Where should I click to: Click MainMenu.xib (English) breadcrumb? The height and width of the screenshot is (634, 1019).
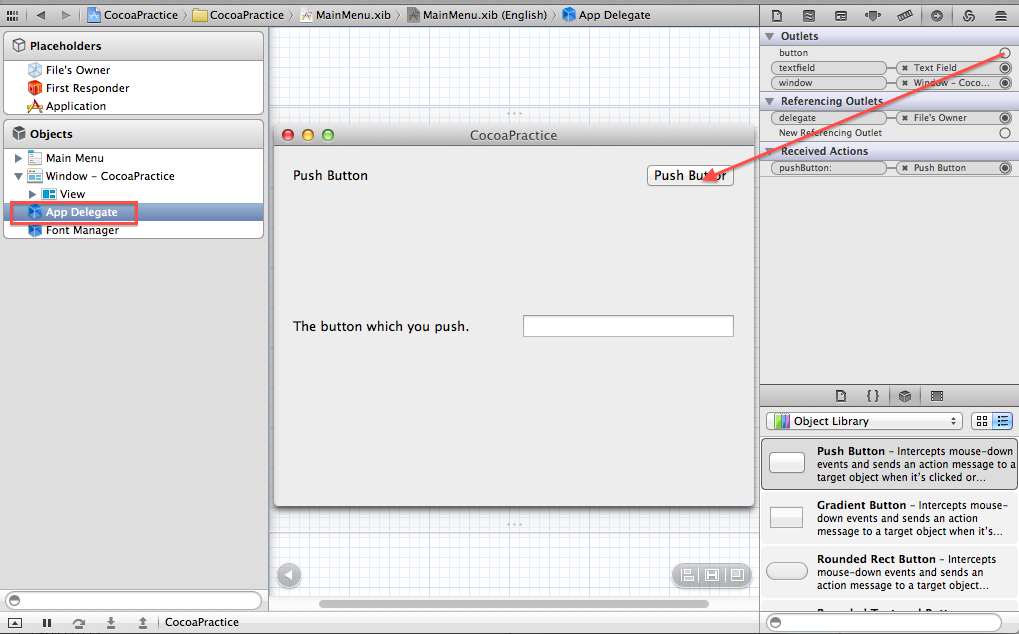[477, 15]
